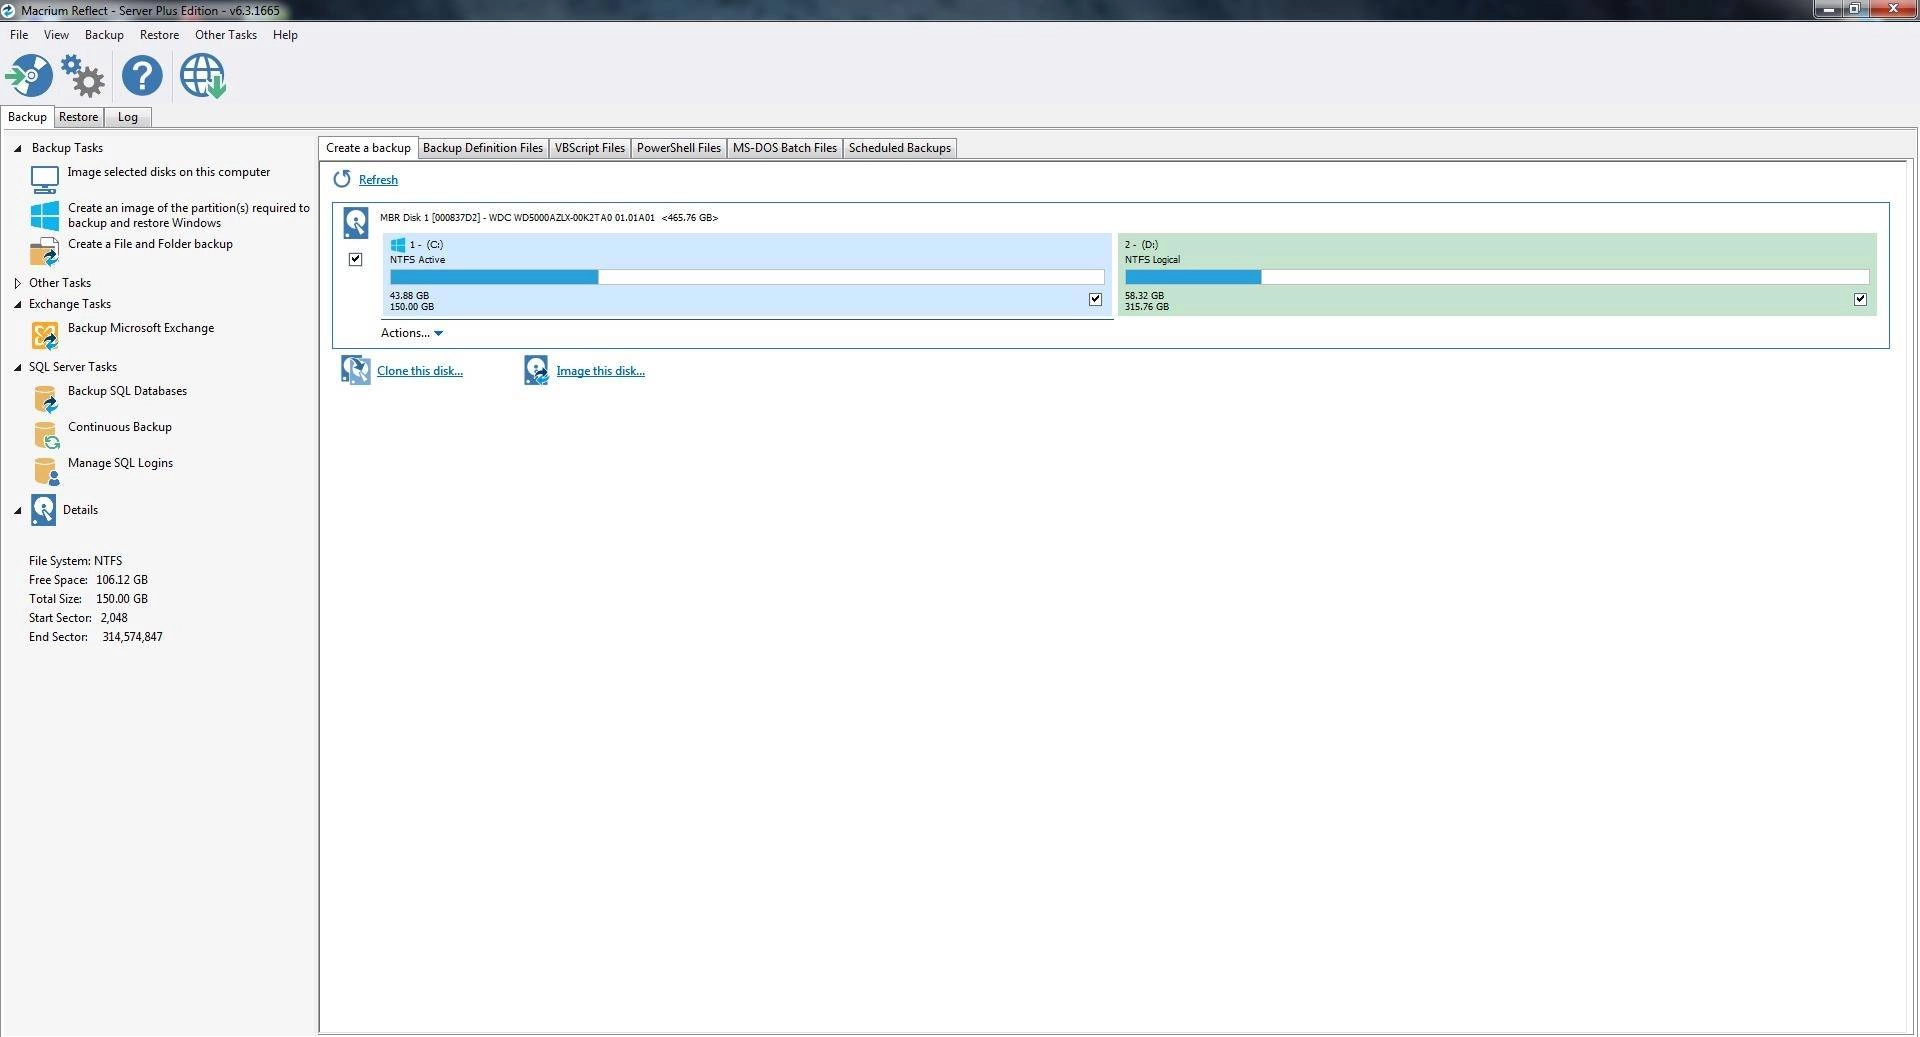The width and height of the screenshot is (1920, 1037).
Task: Open the File menu
Action: (19, 35)
